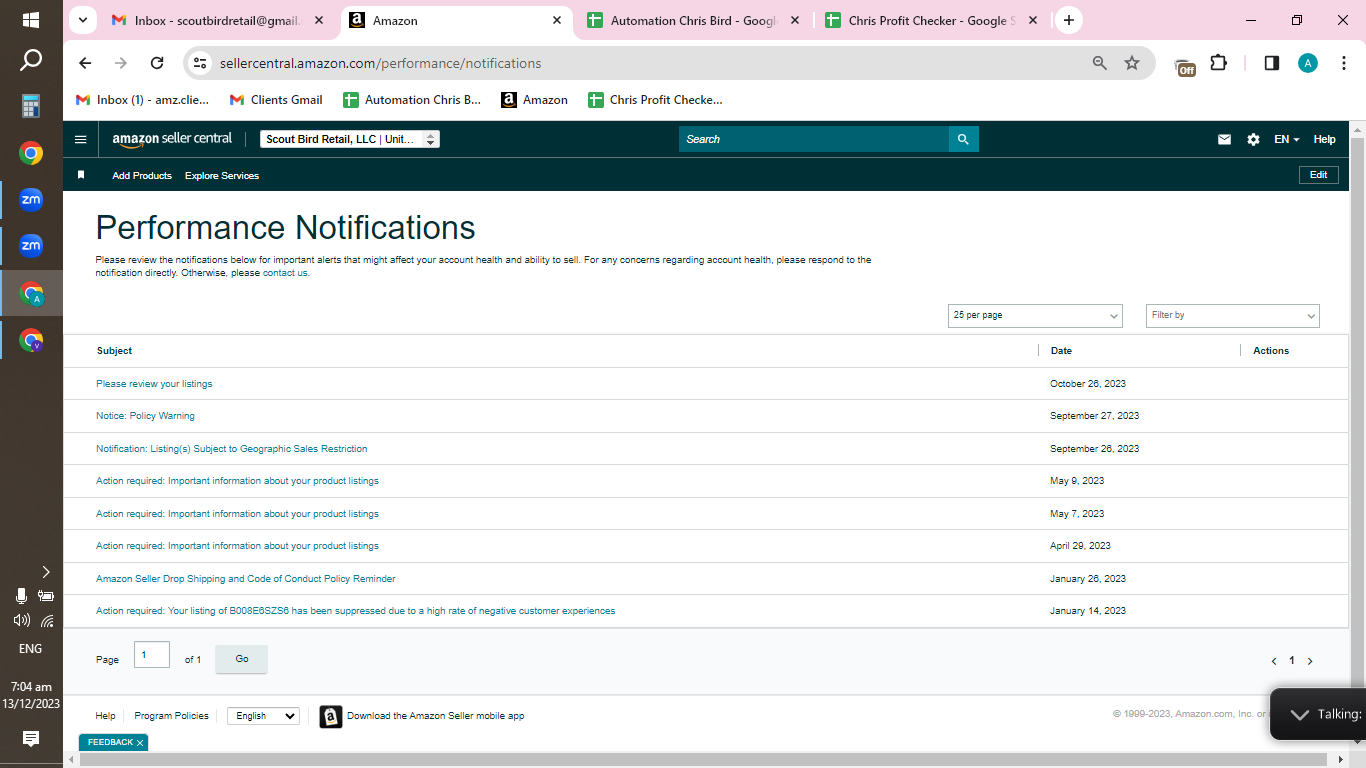Open the Geographic Sales Restriction notification

232,449
